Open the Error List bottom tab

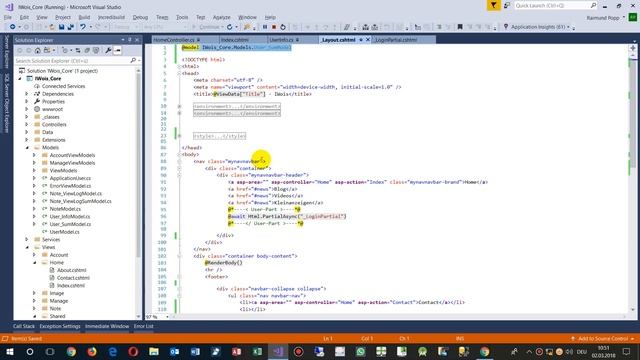point(144,326)
